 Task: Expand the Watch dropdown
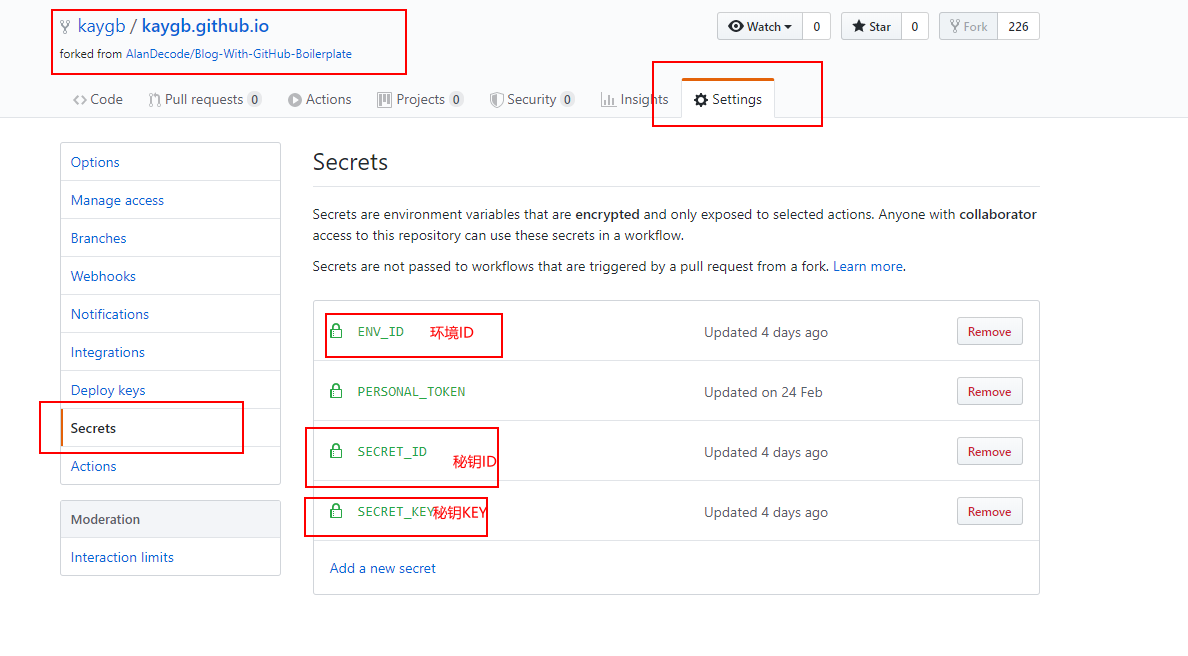tap(760, 27)
